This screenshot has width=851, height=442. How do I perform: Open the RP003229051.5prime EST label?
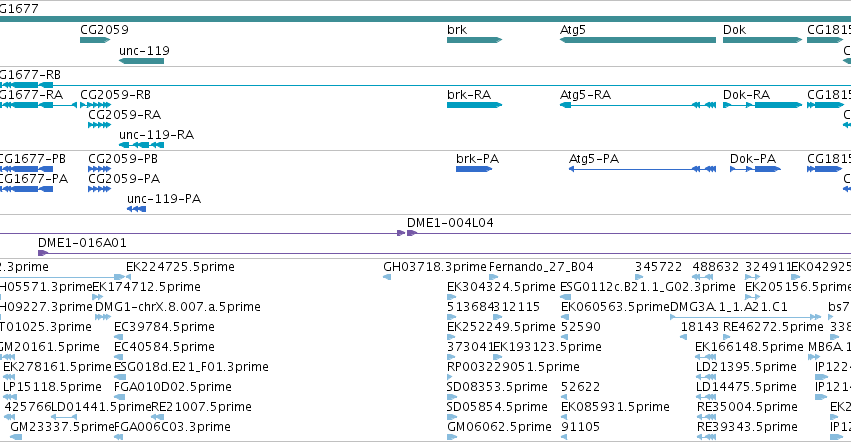pyautogui.click(x=513, y=367)
